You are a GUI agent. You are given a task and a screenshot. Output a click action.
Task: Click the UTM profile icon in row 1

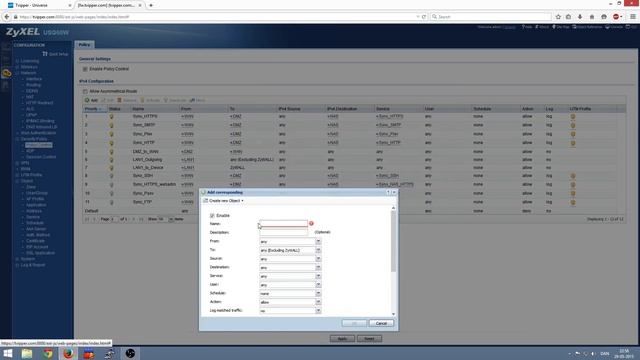(x=573, y=117)
